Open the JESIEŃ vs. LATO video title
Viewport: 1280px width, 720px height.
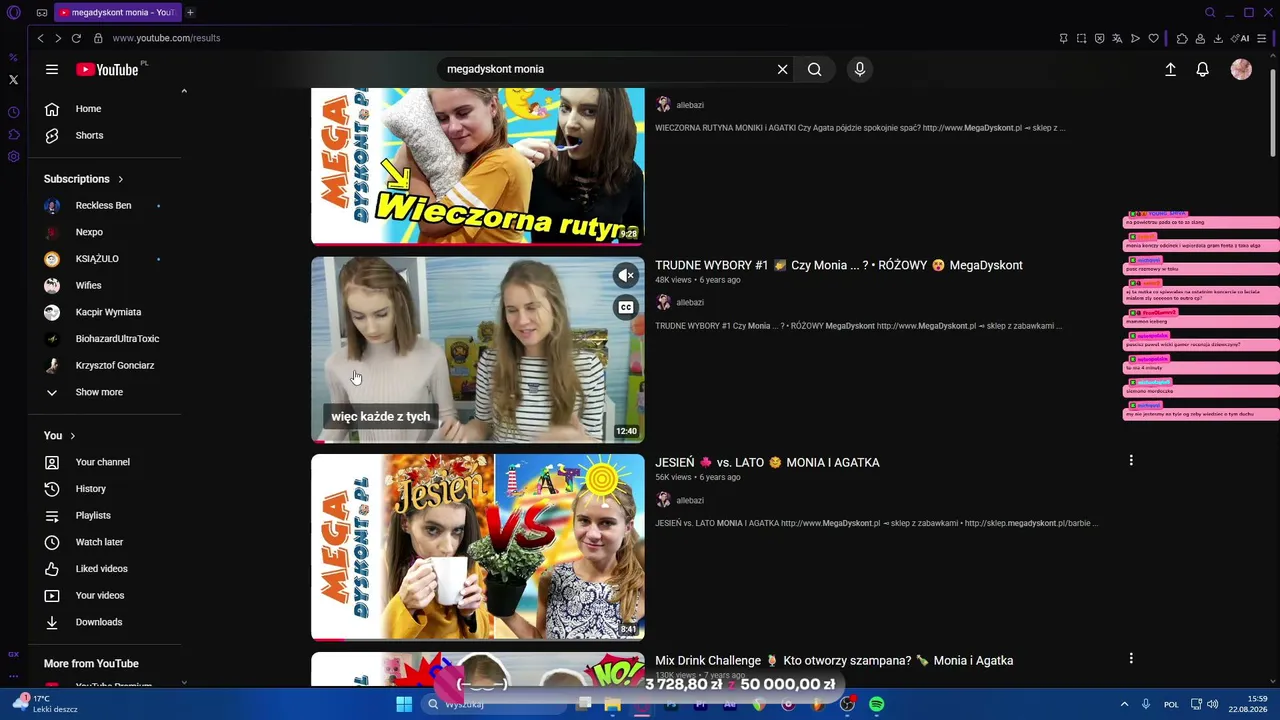coord(767,463)
